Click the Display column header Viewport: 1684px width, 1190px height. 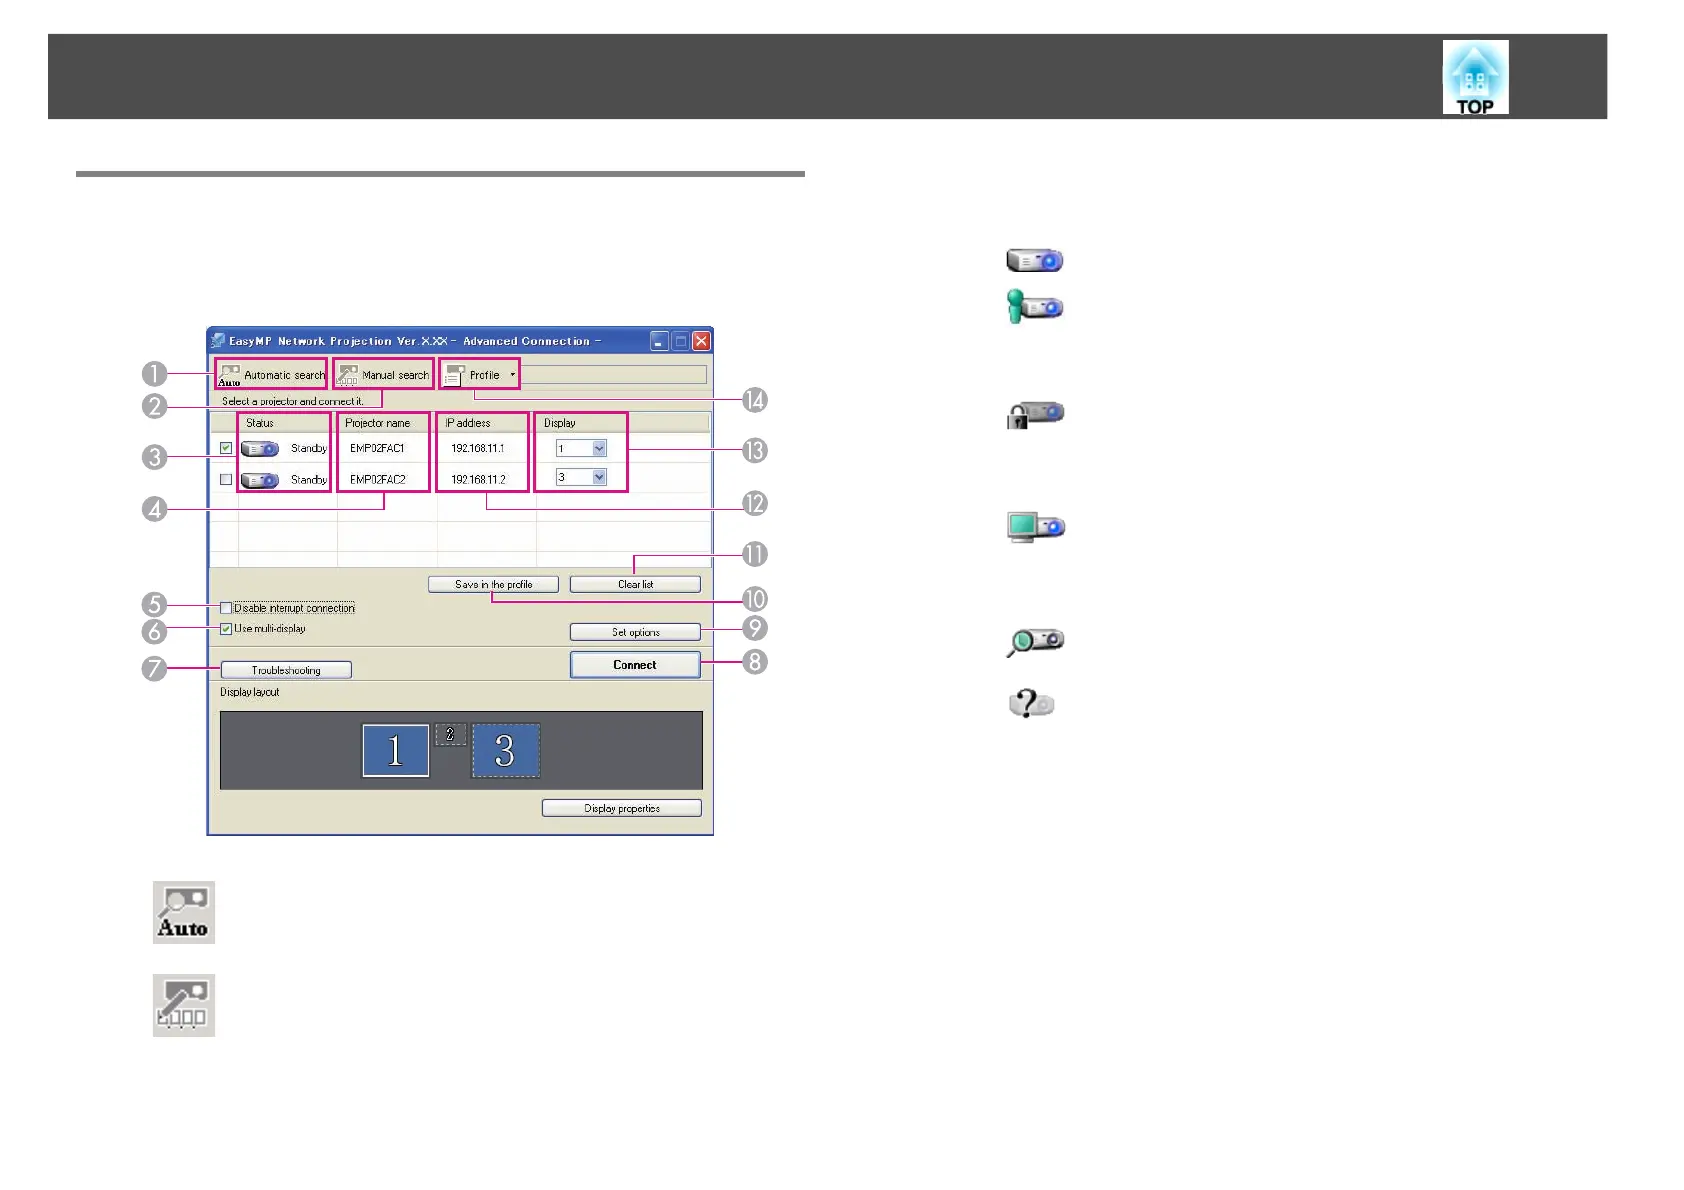tap(560, 423)
